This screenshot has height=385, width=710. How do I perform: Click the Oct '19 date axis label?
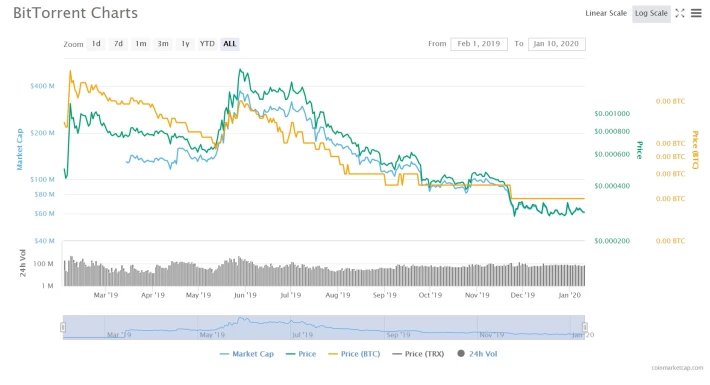pos(430,295)
